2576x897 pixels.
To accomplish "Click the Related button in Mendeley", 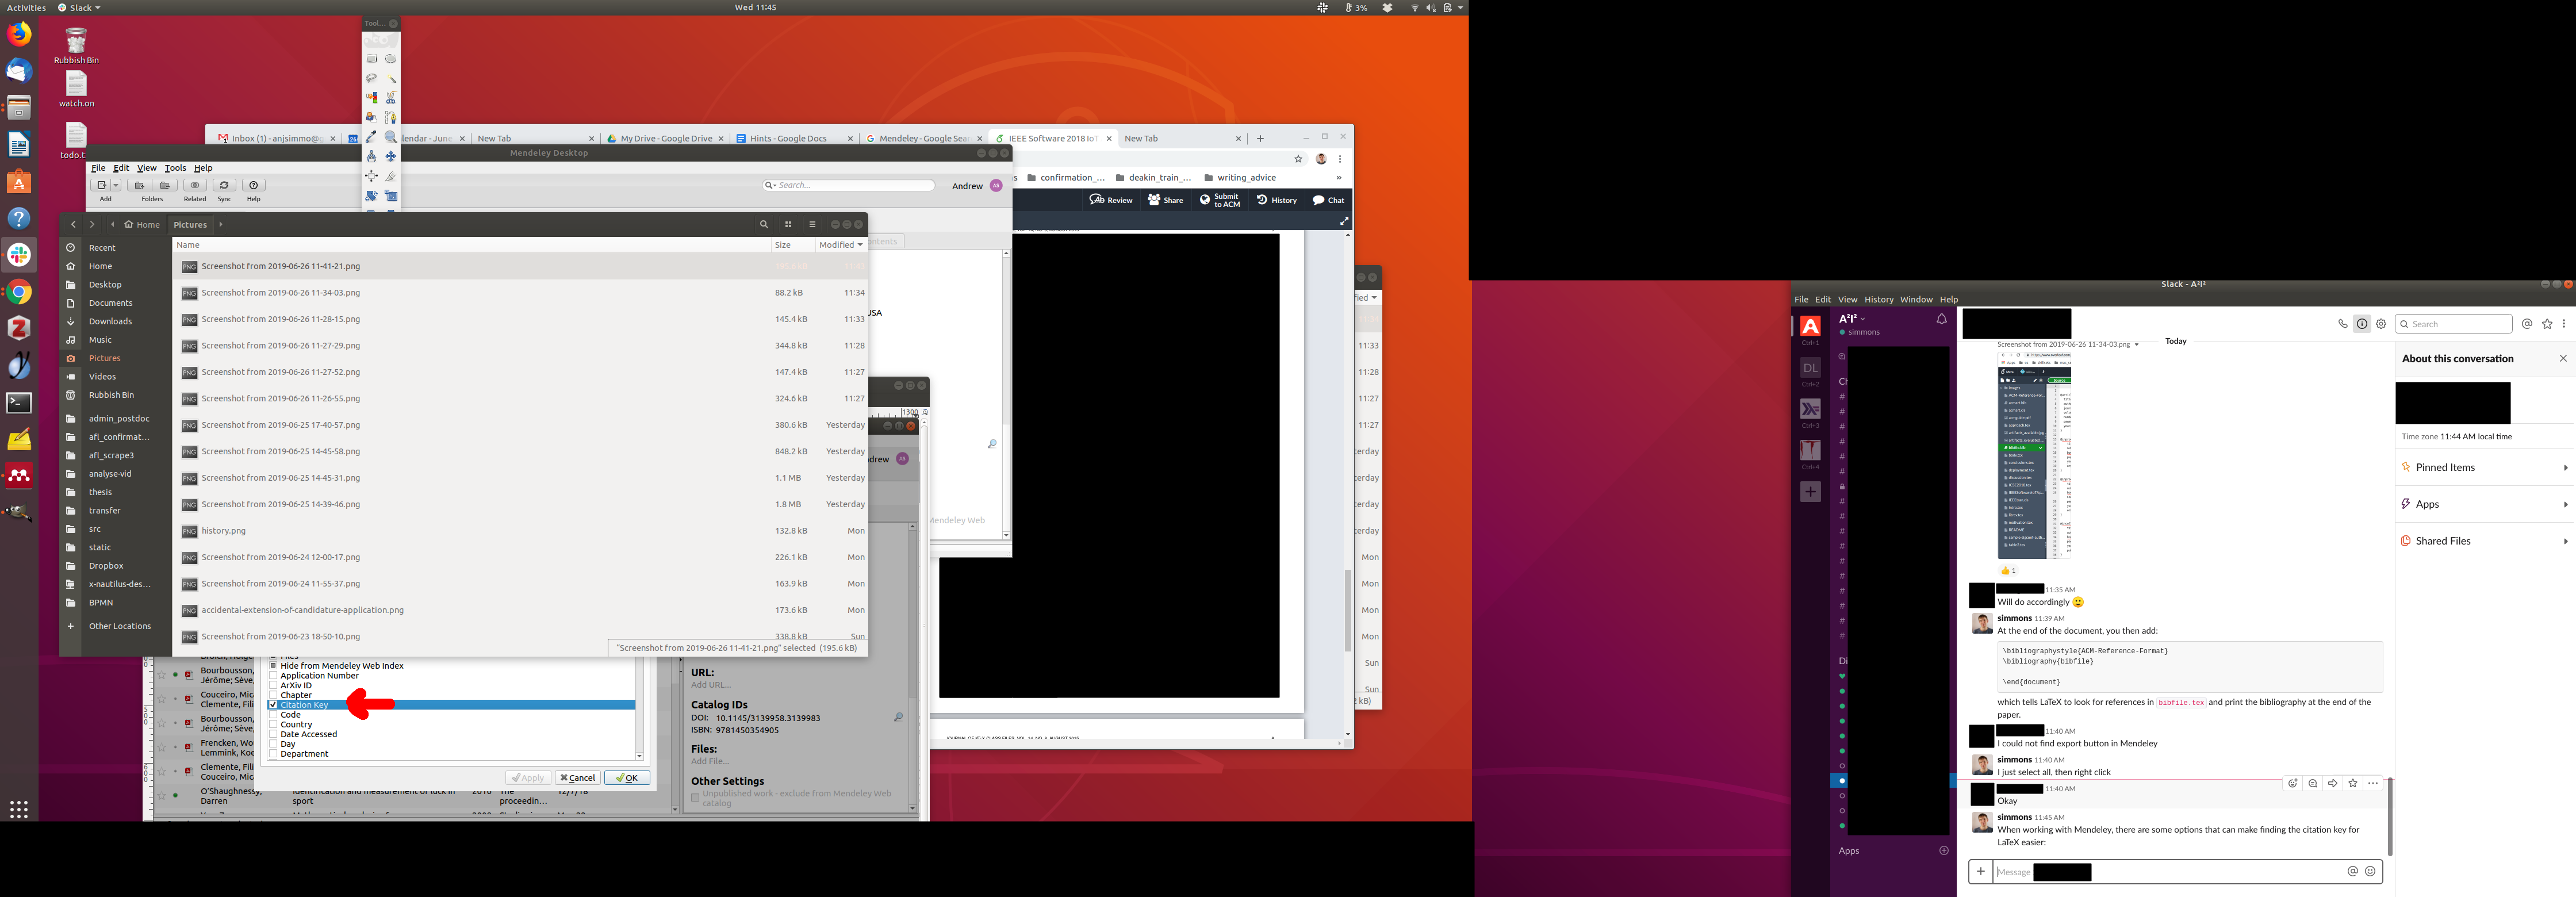I will (195, 186).
